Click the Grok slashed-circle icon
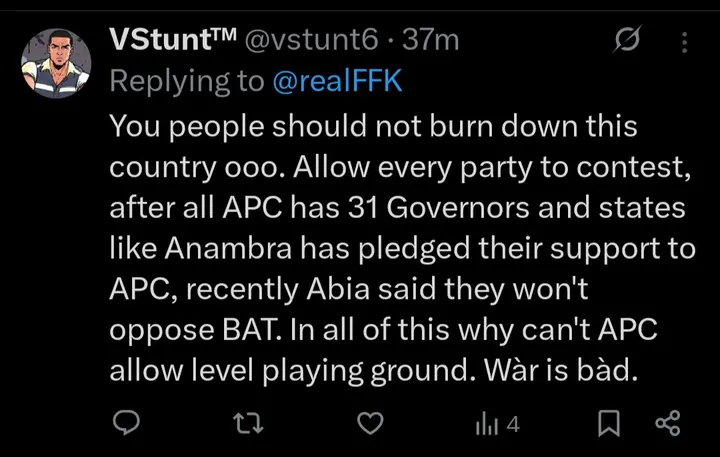This screenshot has width=720, height=457. pyautogui.click(x=628, y=41)
